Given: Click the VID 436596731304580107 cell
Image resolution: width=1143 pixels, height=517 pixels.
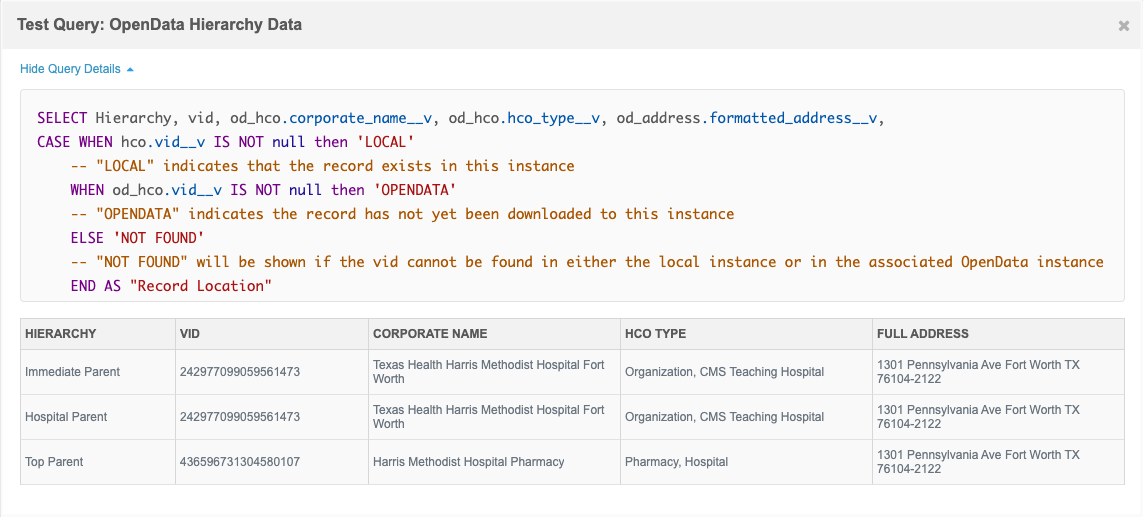Looking at the screenshot, I should click(240, 462).
